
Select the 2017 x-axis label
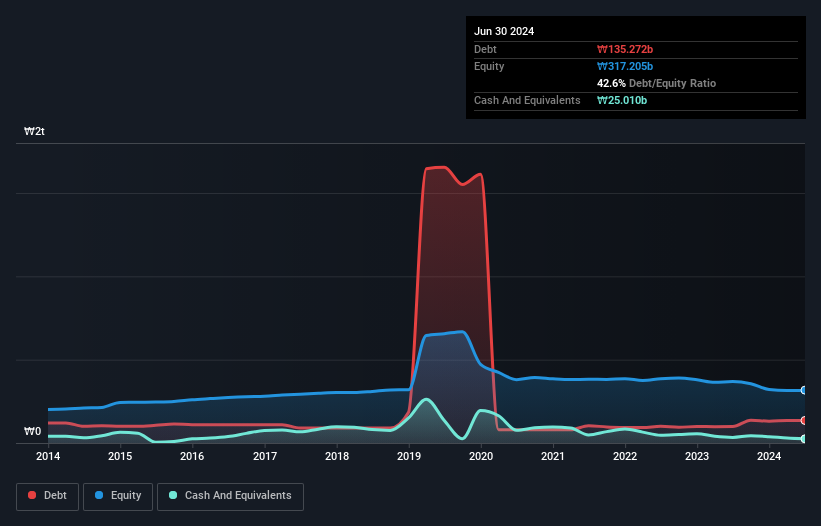pos(265,456)
